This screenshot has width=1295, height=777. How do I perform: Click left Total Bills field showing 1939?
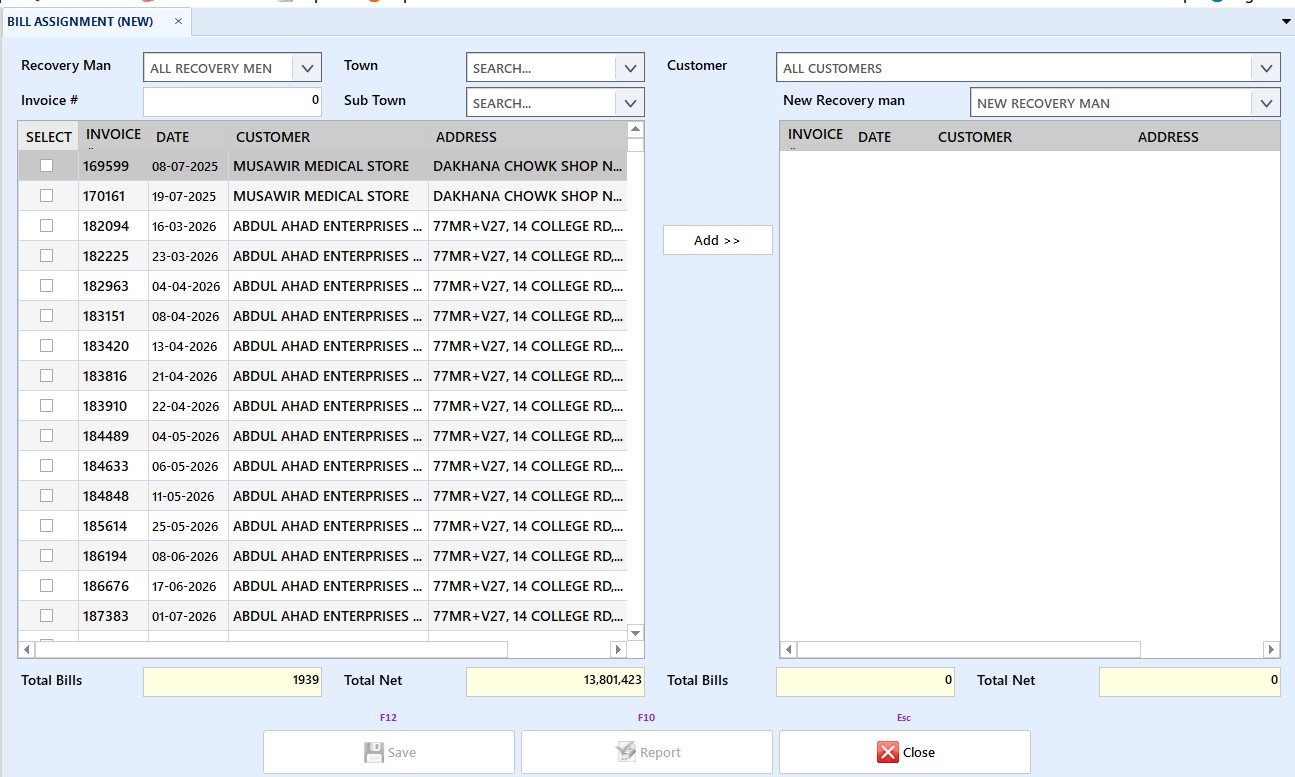click(232, 681)
